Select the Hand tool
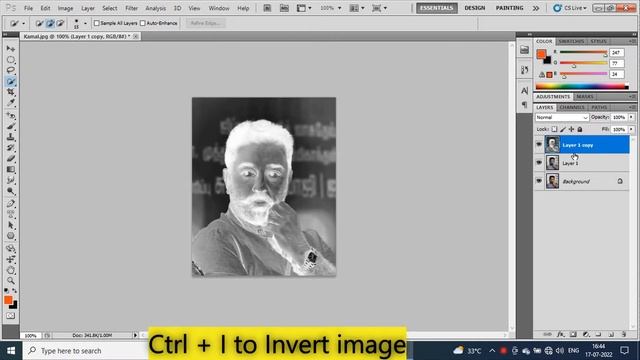Screen dimensions: 640x360 coord(11,270)
